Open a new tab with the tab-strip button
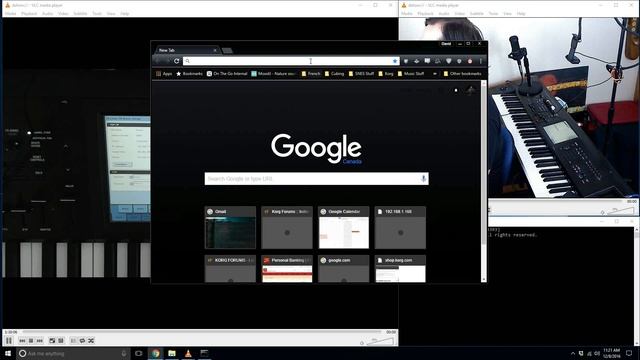This screenshot has height=360, width=640. [227, 51]
